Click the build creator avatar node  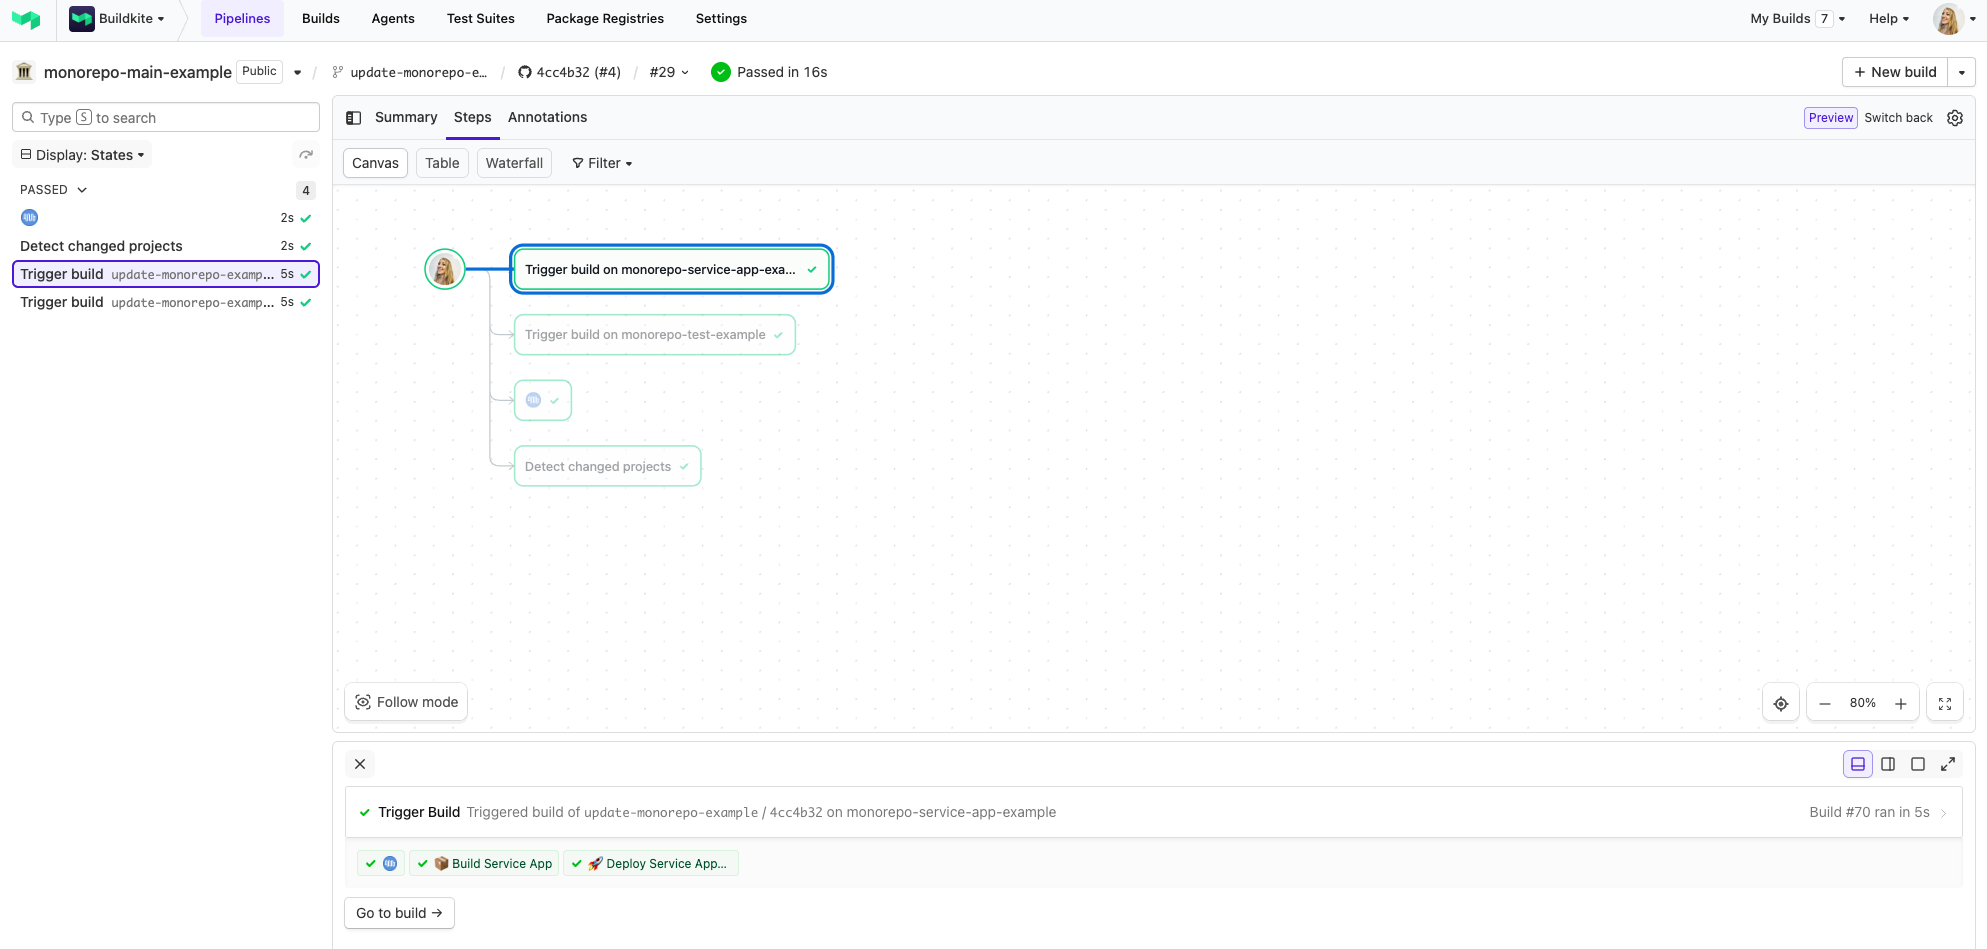(445, 269)
